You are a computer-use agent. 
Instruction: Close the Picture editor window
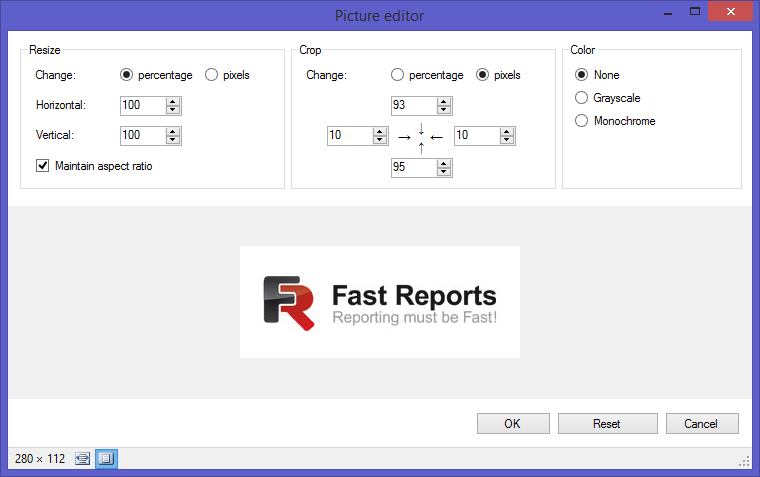pos(730,11)
